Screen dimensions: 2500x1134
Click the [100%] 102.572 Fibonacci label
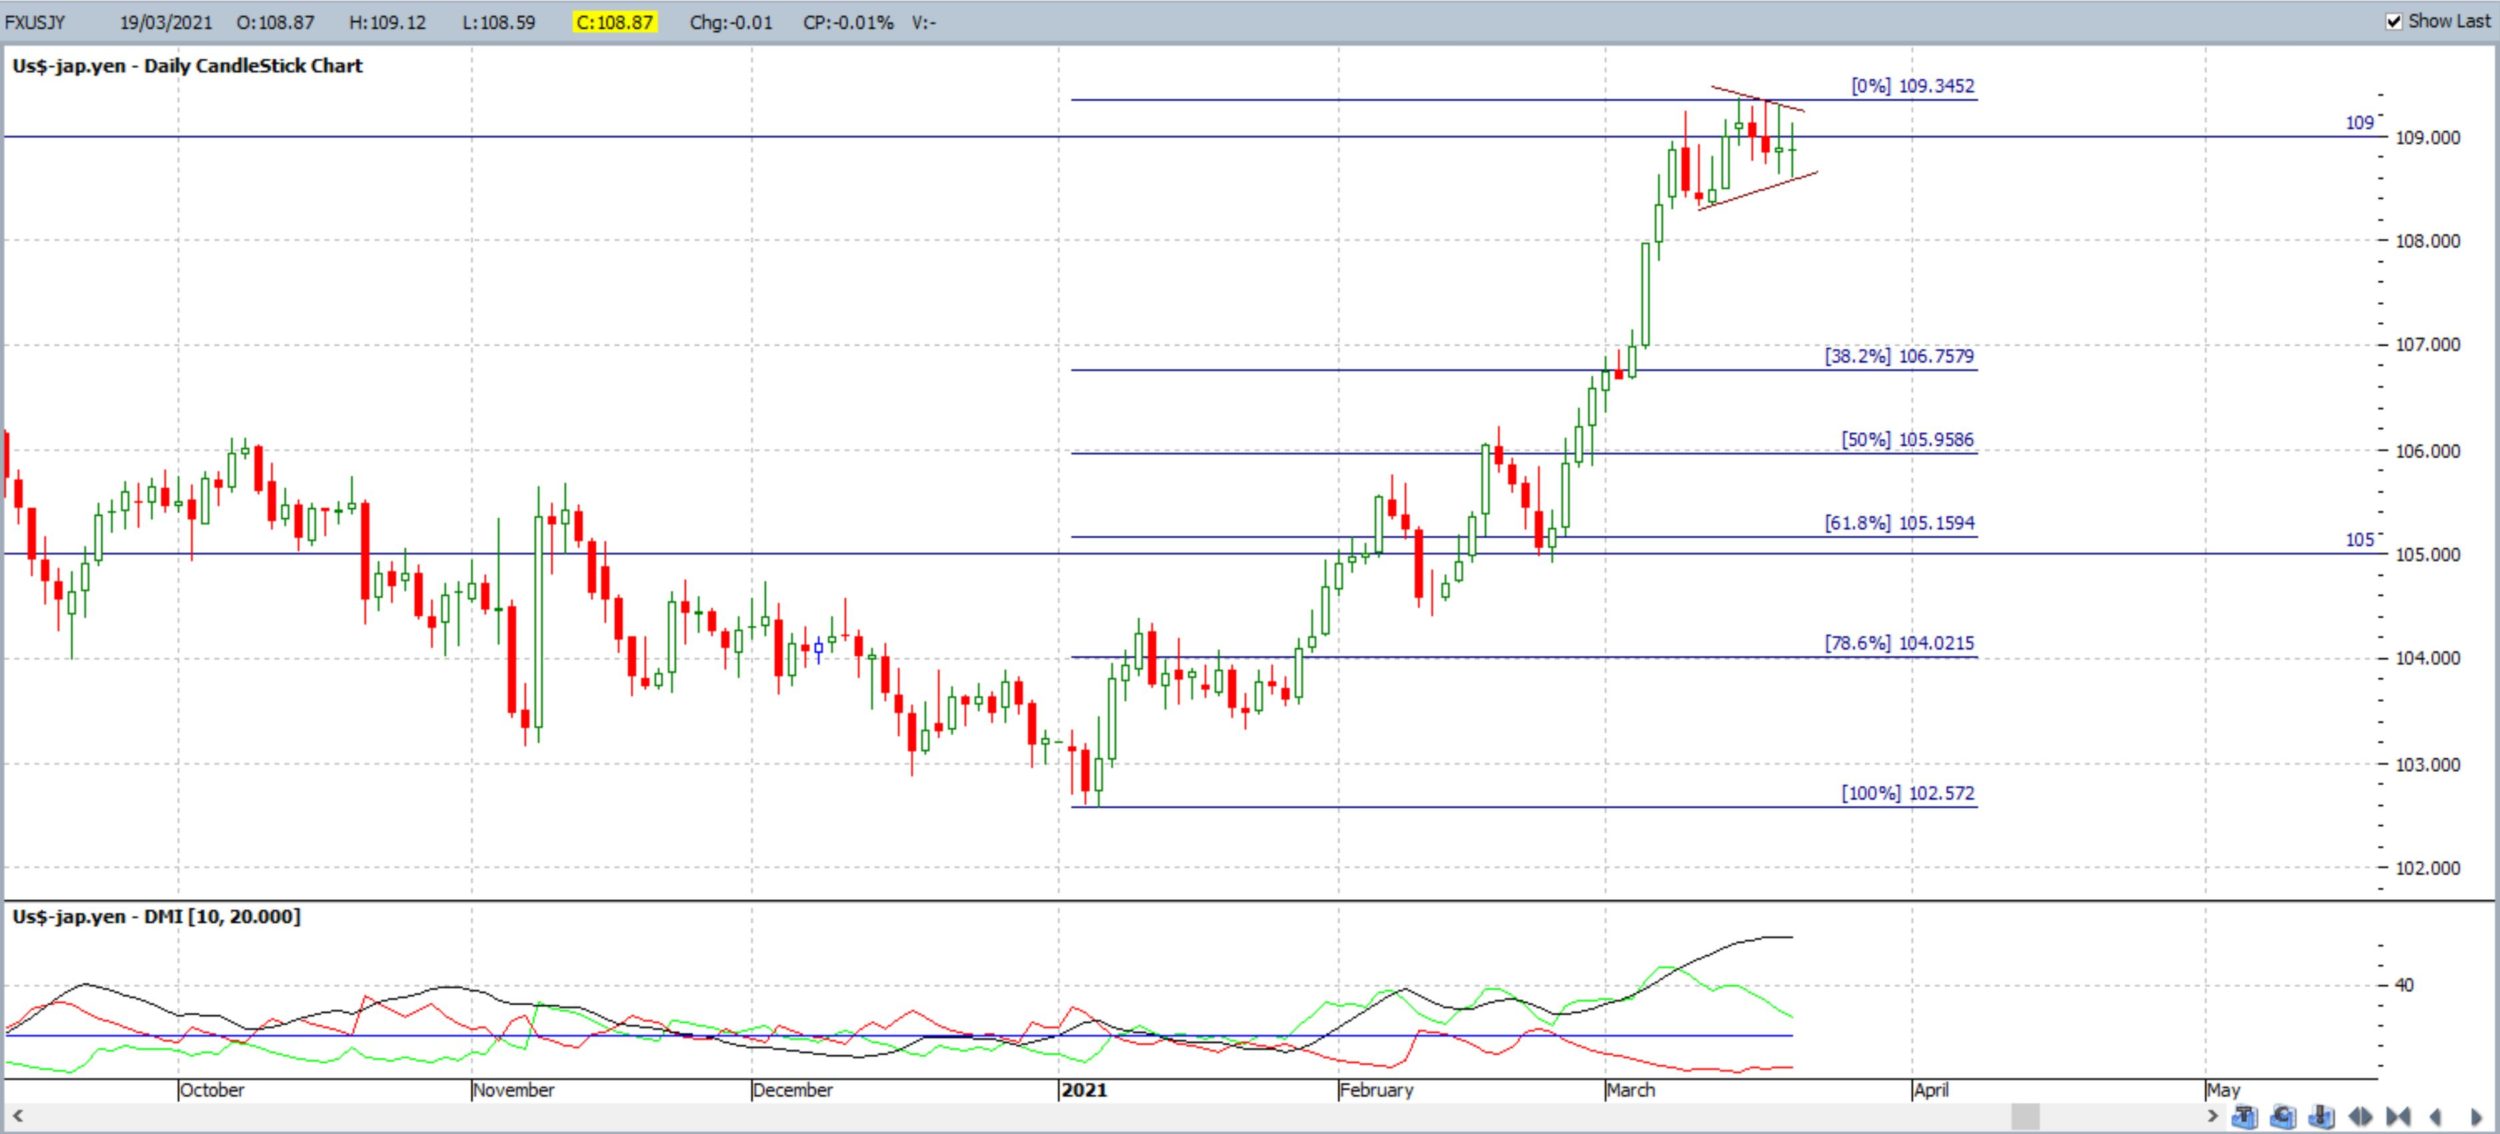1908,793
